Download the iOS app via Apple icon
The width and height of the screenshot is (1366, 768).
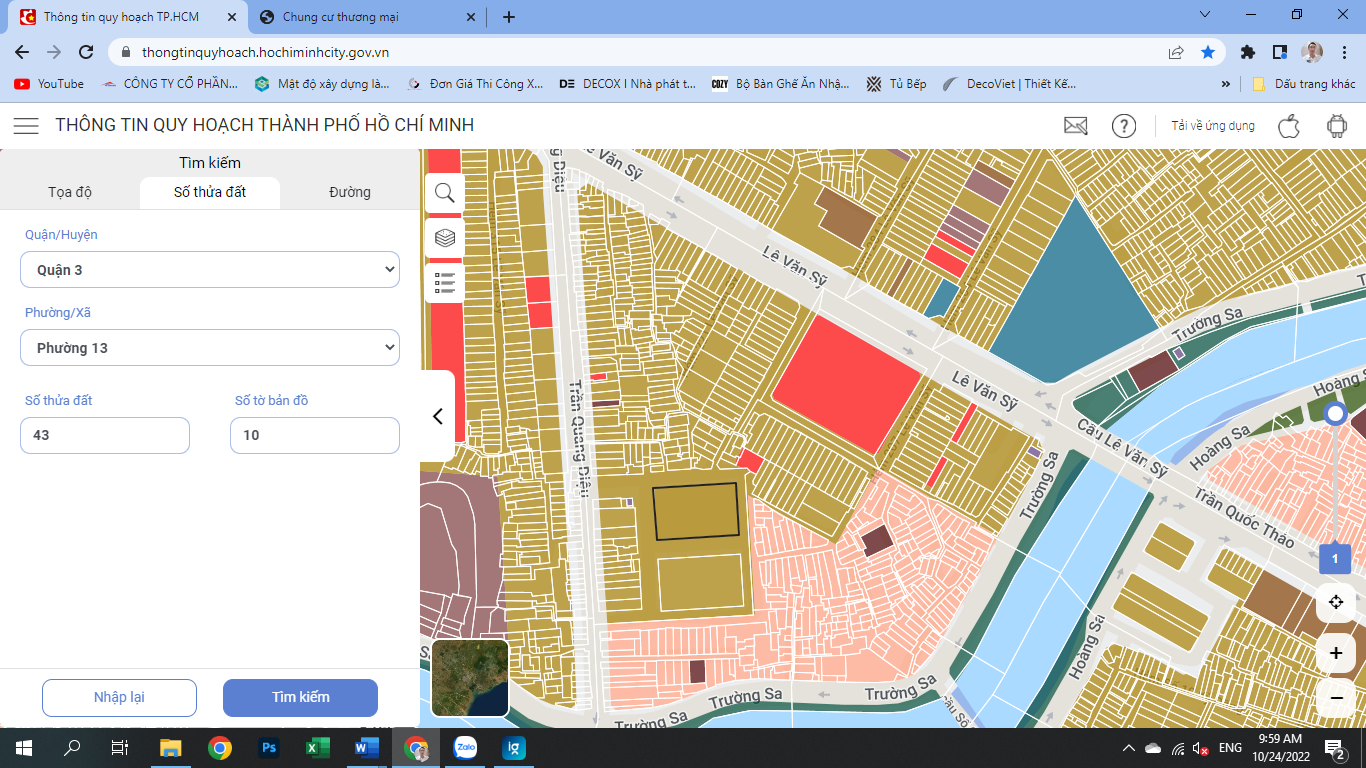1288,125
